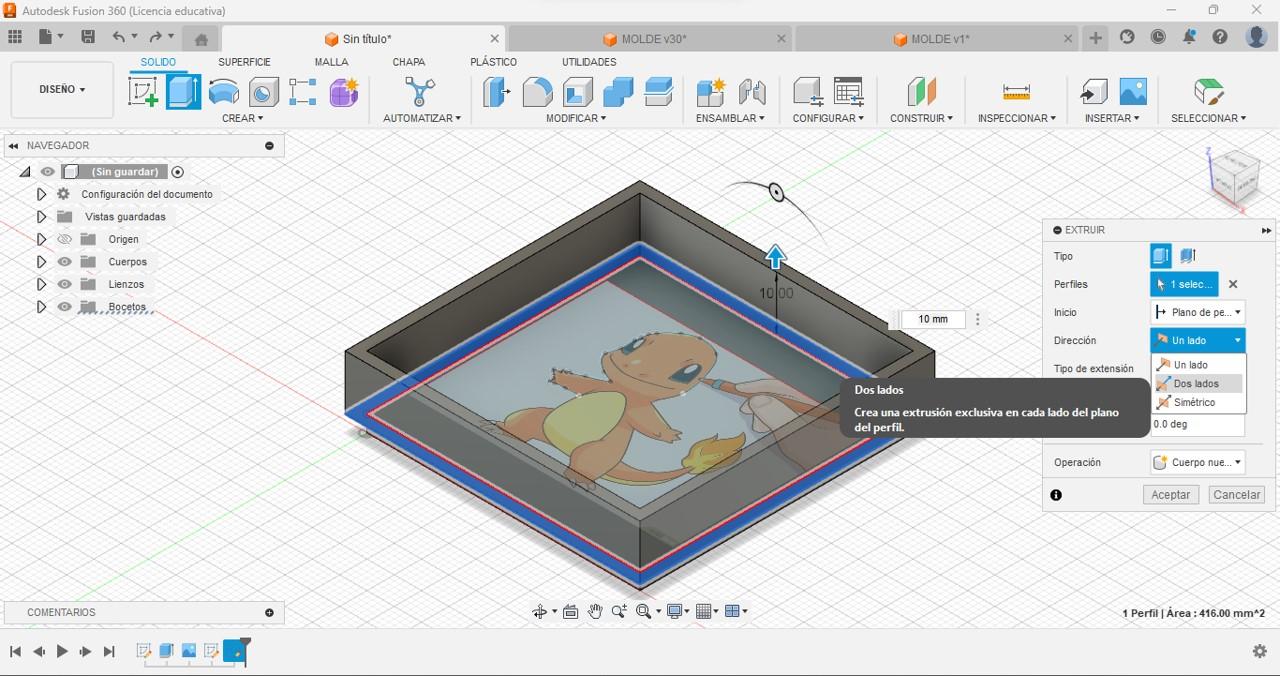This screenshot has width=1280, height=676.
Task: Hide the Lienzos folder
Action: [65, 284]
